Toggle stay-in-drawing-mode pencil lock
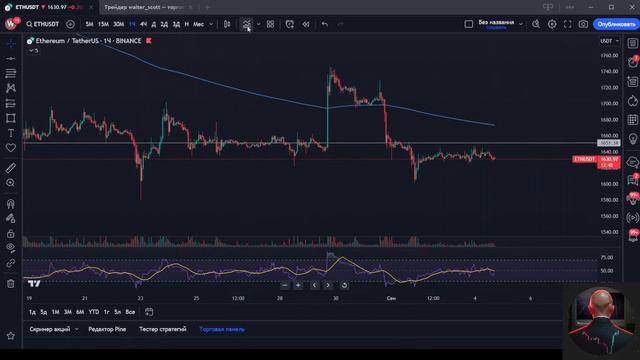 (11, 218)
